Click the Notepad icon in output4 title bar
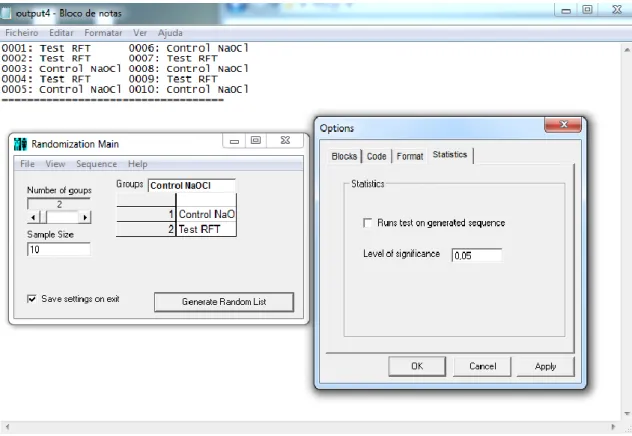 pos(6,13)
